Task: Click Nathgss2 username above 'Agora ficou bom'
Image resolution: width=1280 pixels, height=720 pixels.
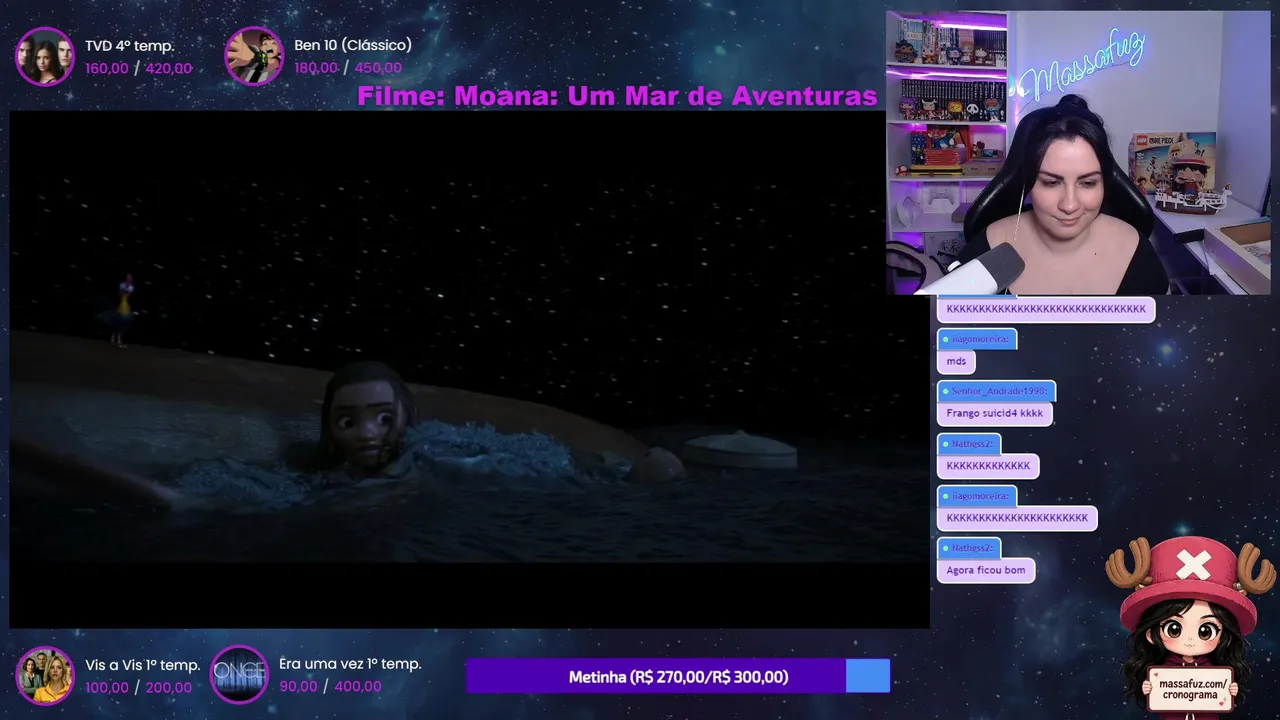Action: [x=972, y=548]
